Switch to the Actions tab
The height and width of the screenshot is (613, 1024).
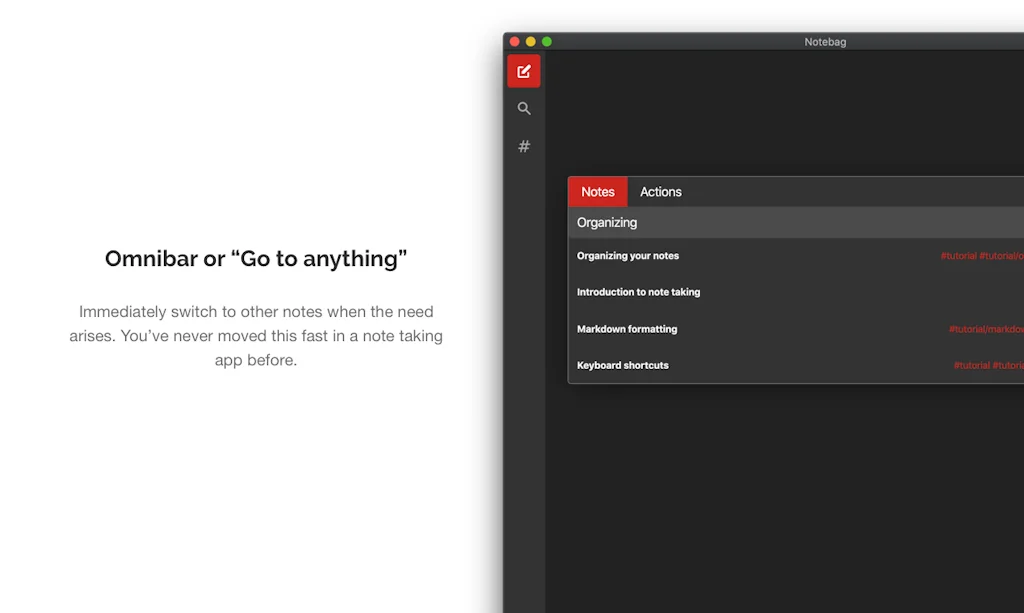tap(660, 191)
